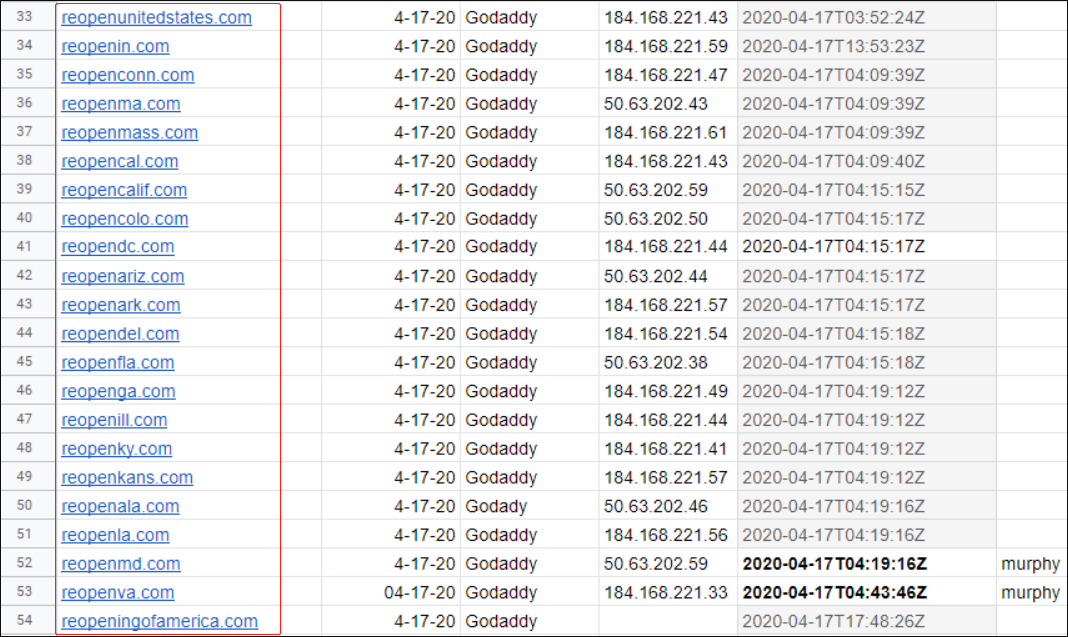
Task: Select IP cell 50.63.202.38
Action: tap(668, 362)
